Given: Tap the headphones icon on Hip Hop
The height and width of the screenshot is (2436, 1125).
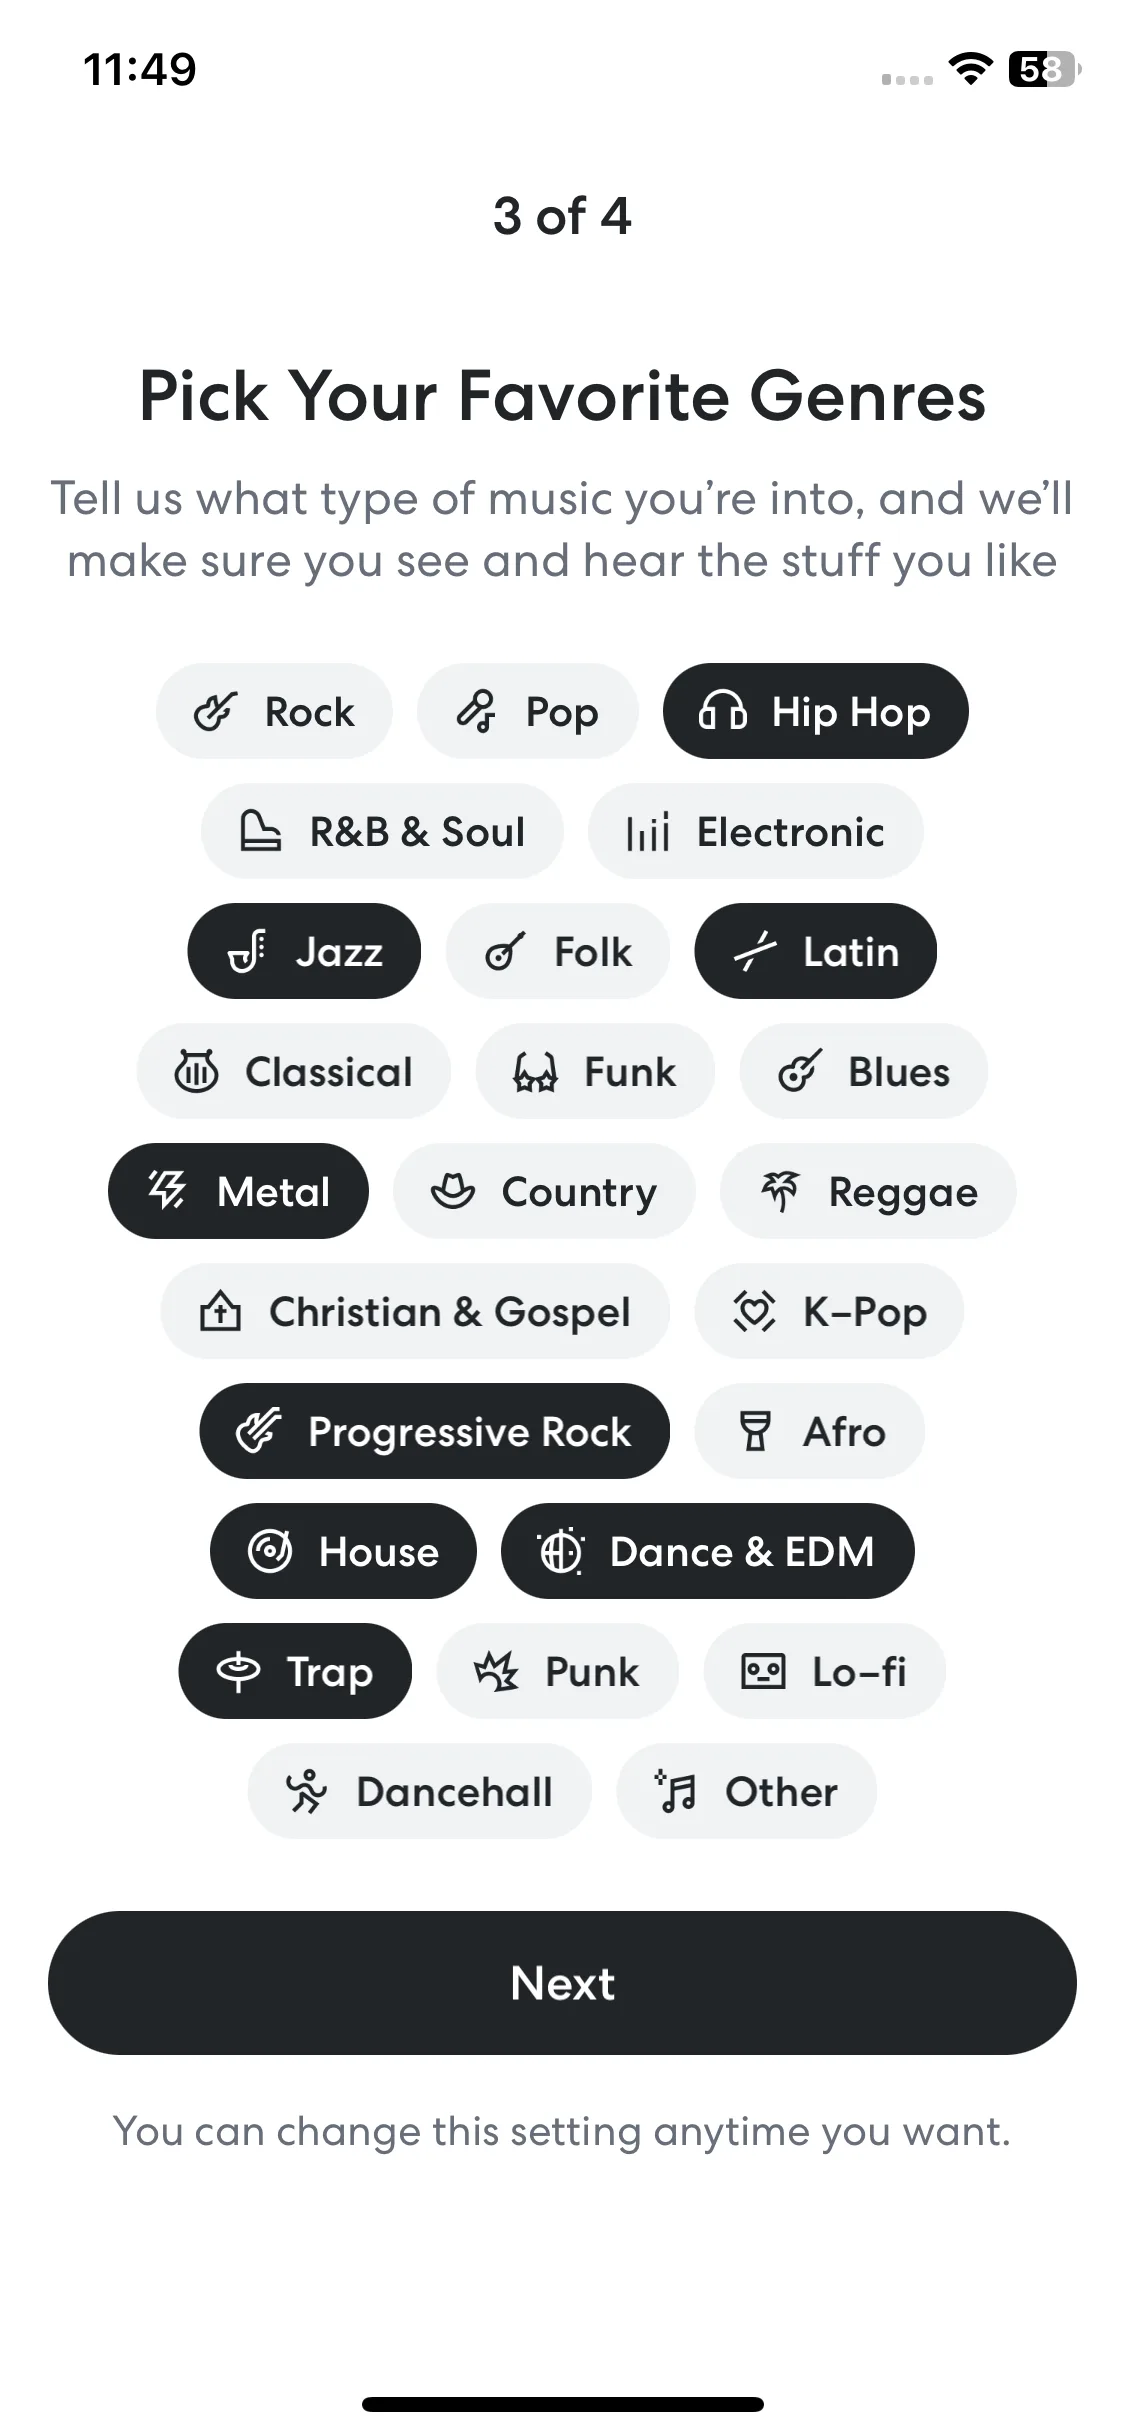Looking at the screenshot, I should [x=722, y=712].
